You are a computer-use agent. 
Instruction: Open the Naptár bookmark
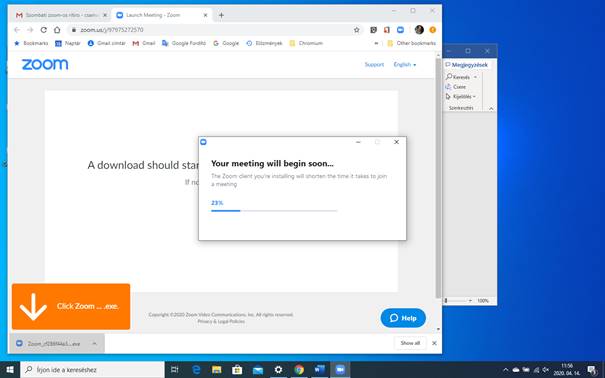coord(68,43)
